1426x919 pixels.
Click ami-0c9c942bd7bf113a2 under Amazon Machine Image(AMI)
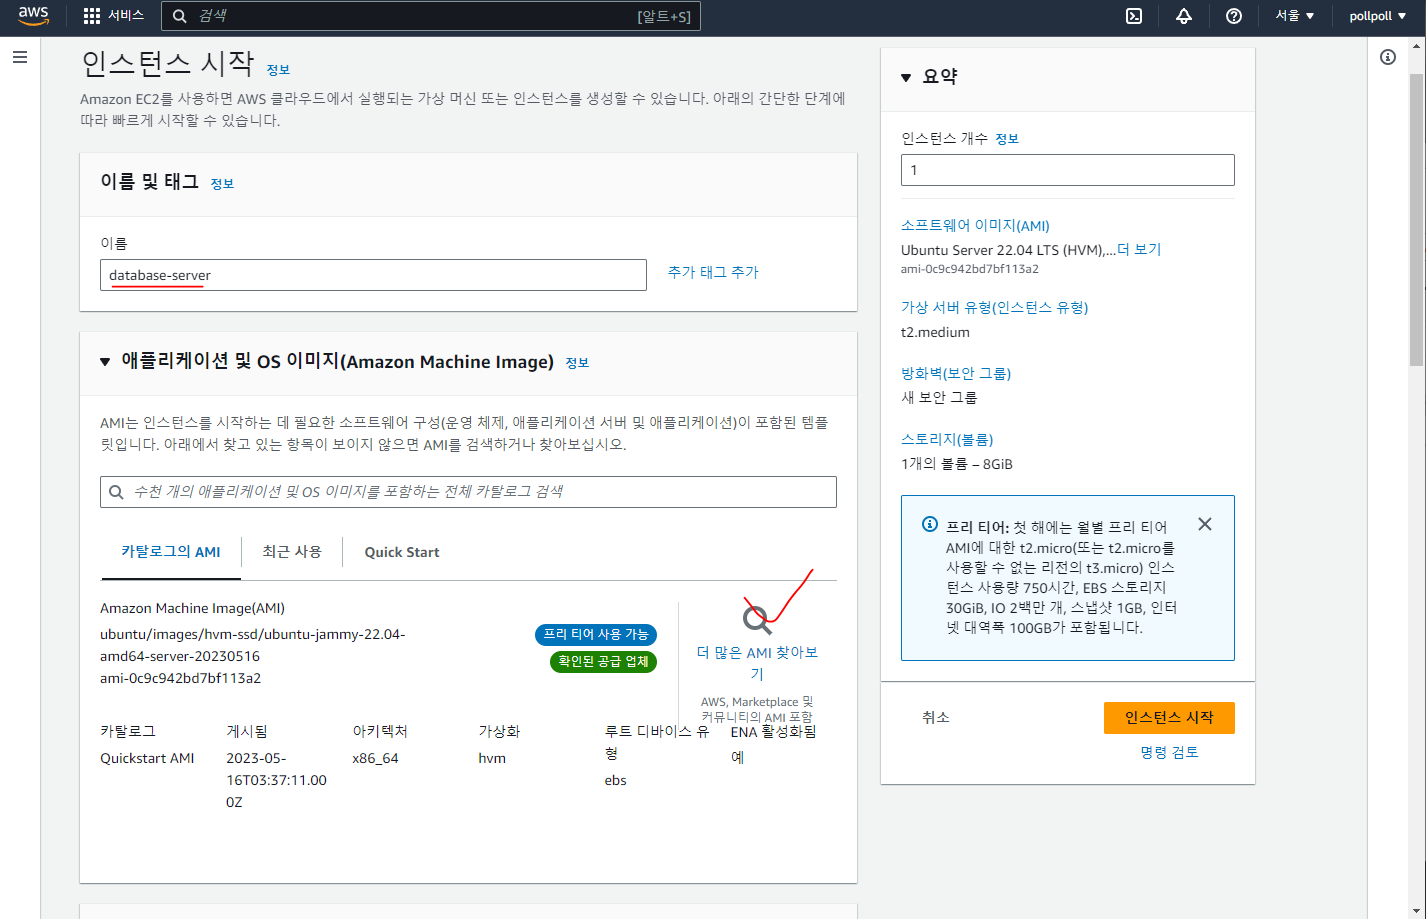(180, 678)
